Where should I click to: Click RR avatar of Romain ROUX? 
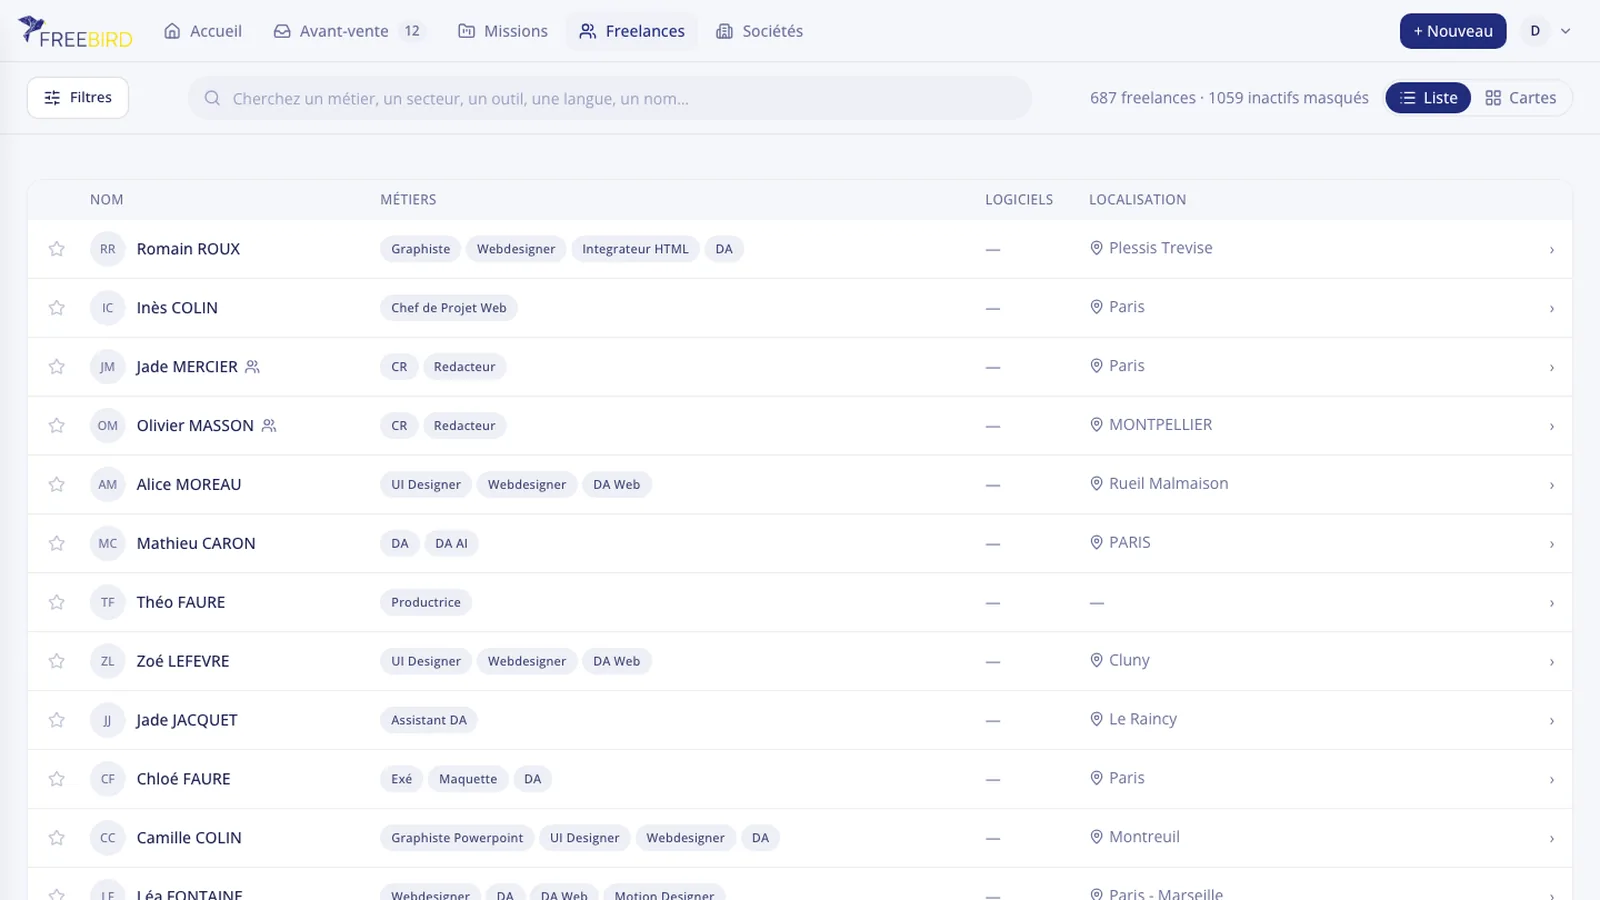(108, 249)
